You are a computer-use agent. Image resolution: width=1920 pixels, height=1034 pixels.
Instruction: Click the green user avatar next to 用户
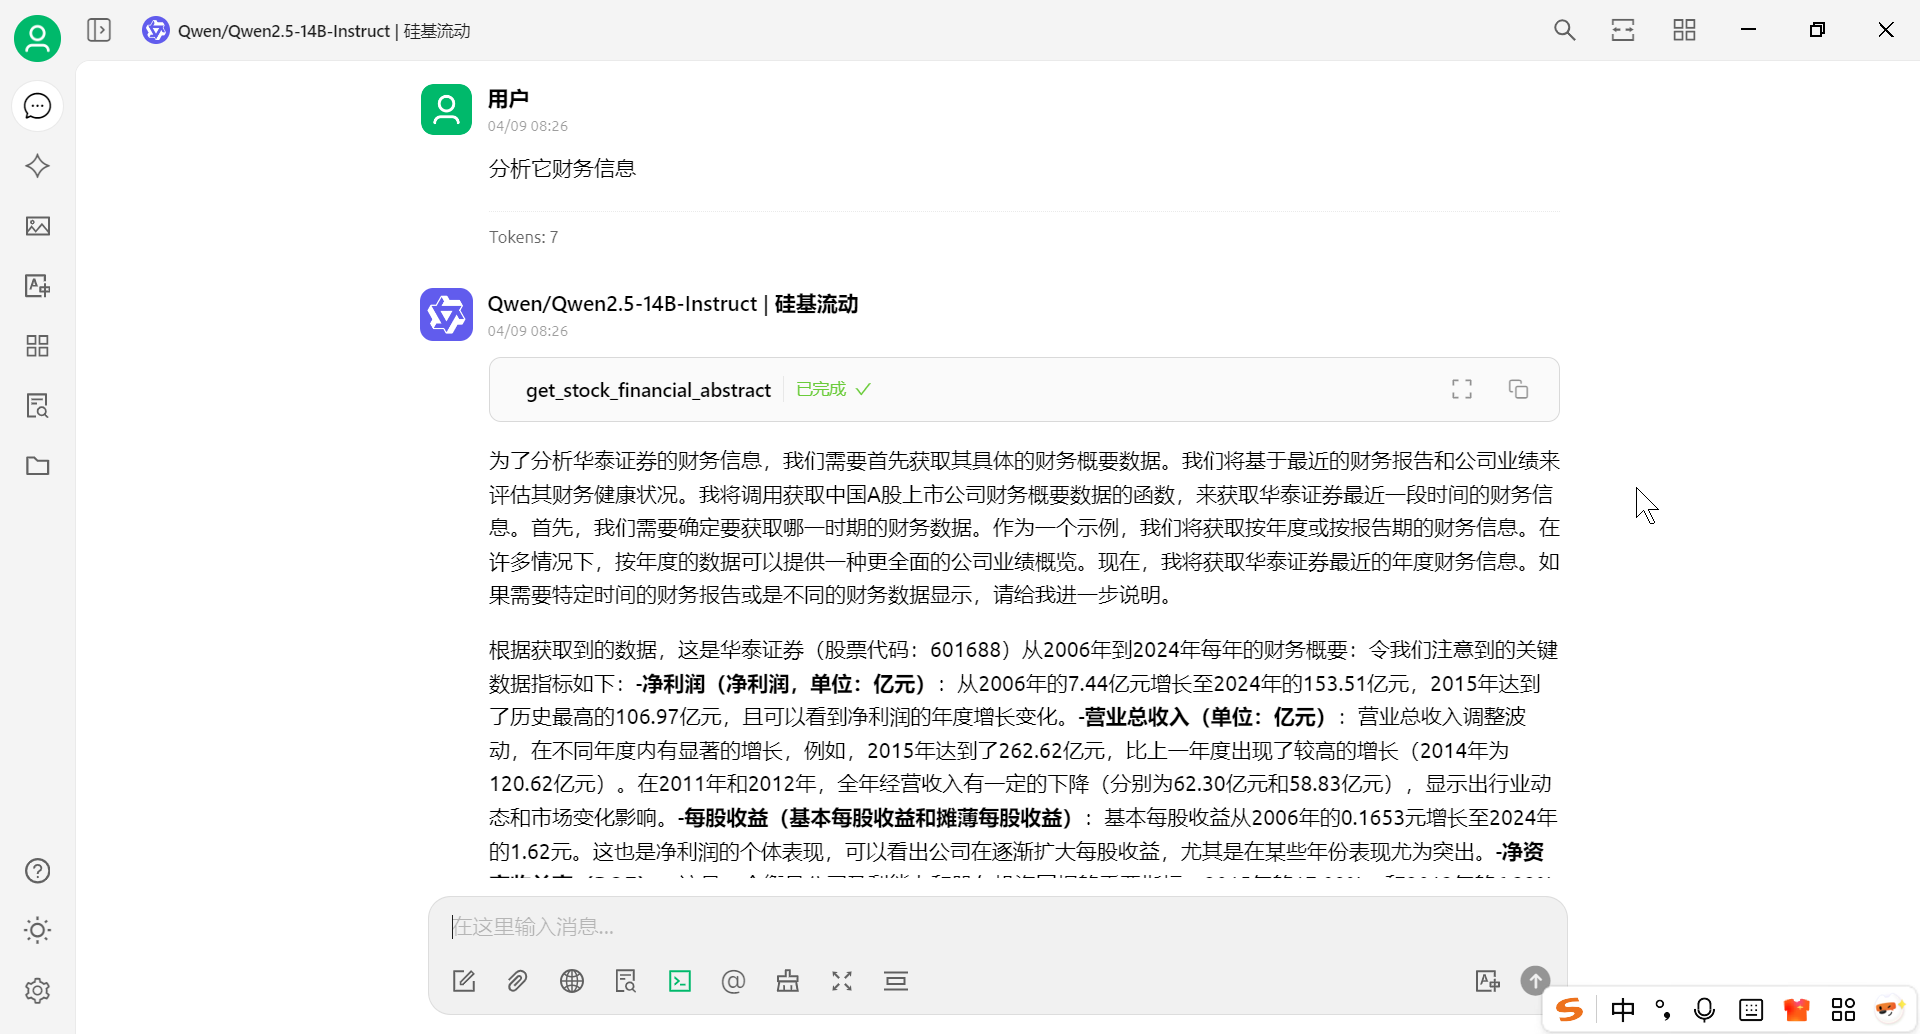point(446,109)
